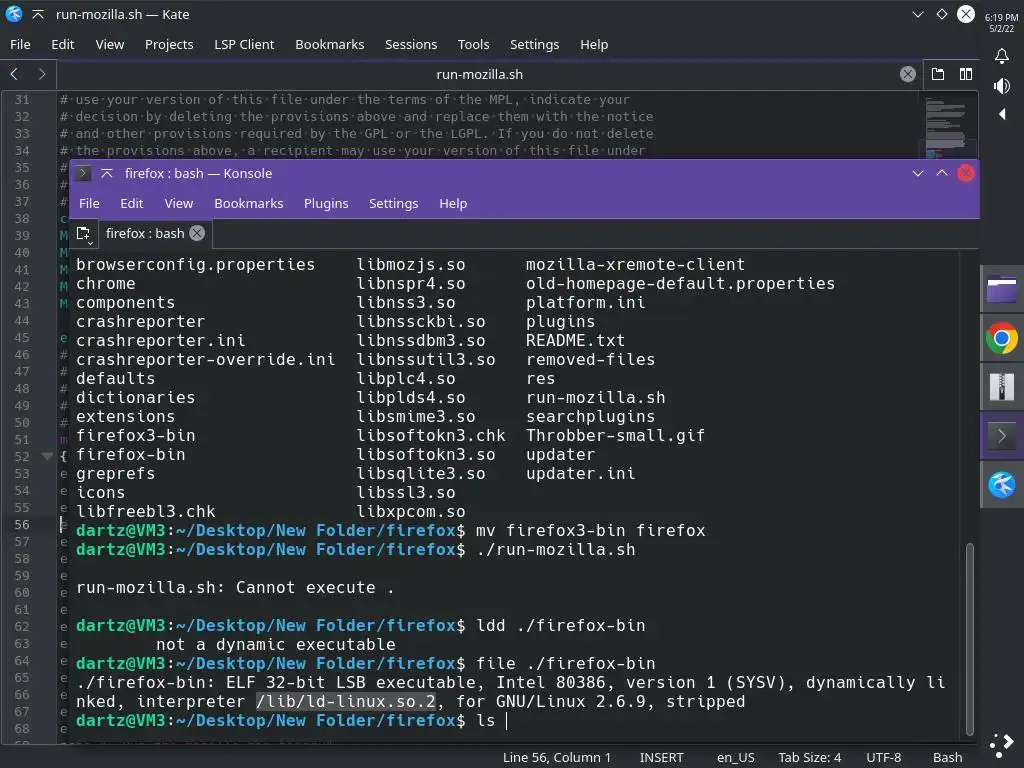Open the LSP Client menu

(244, 44)
